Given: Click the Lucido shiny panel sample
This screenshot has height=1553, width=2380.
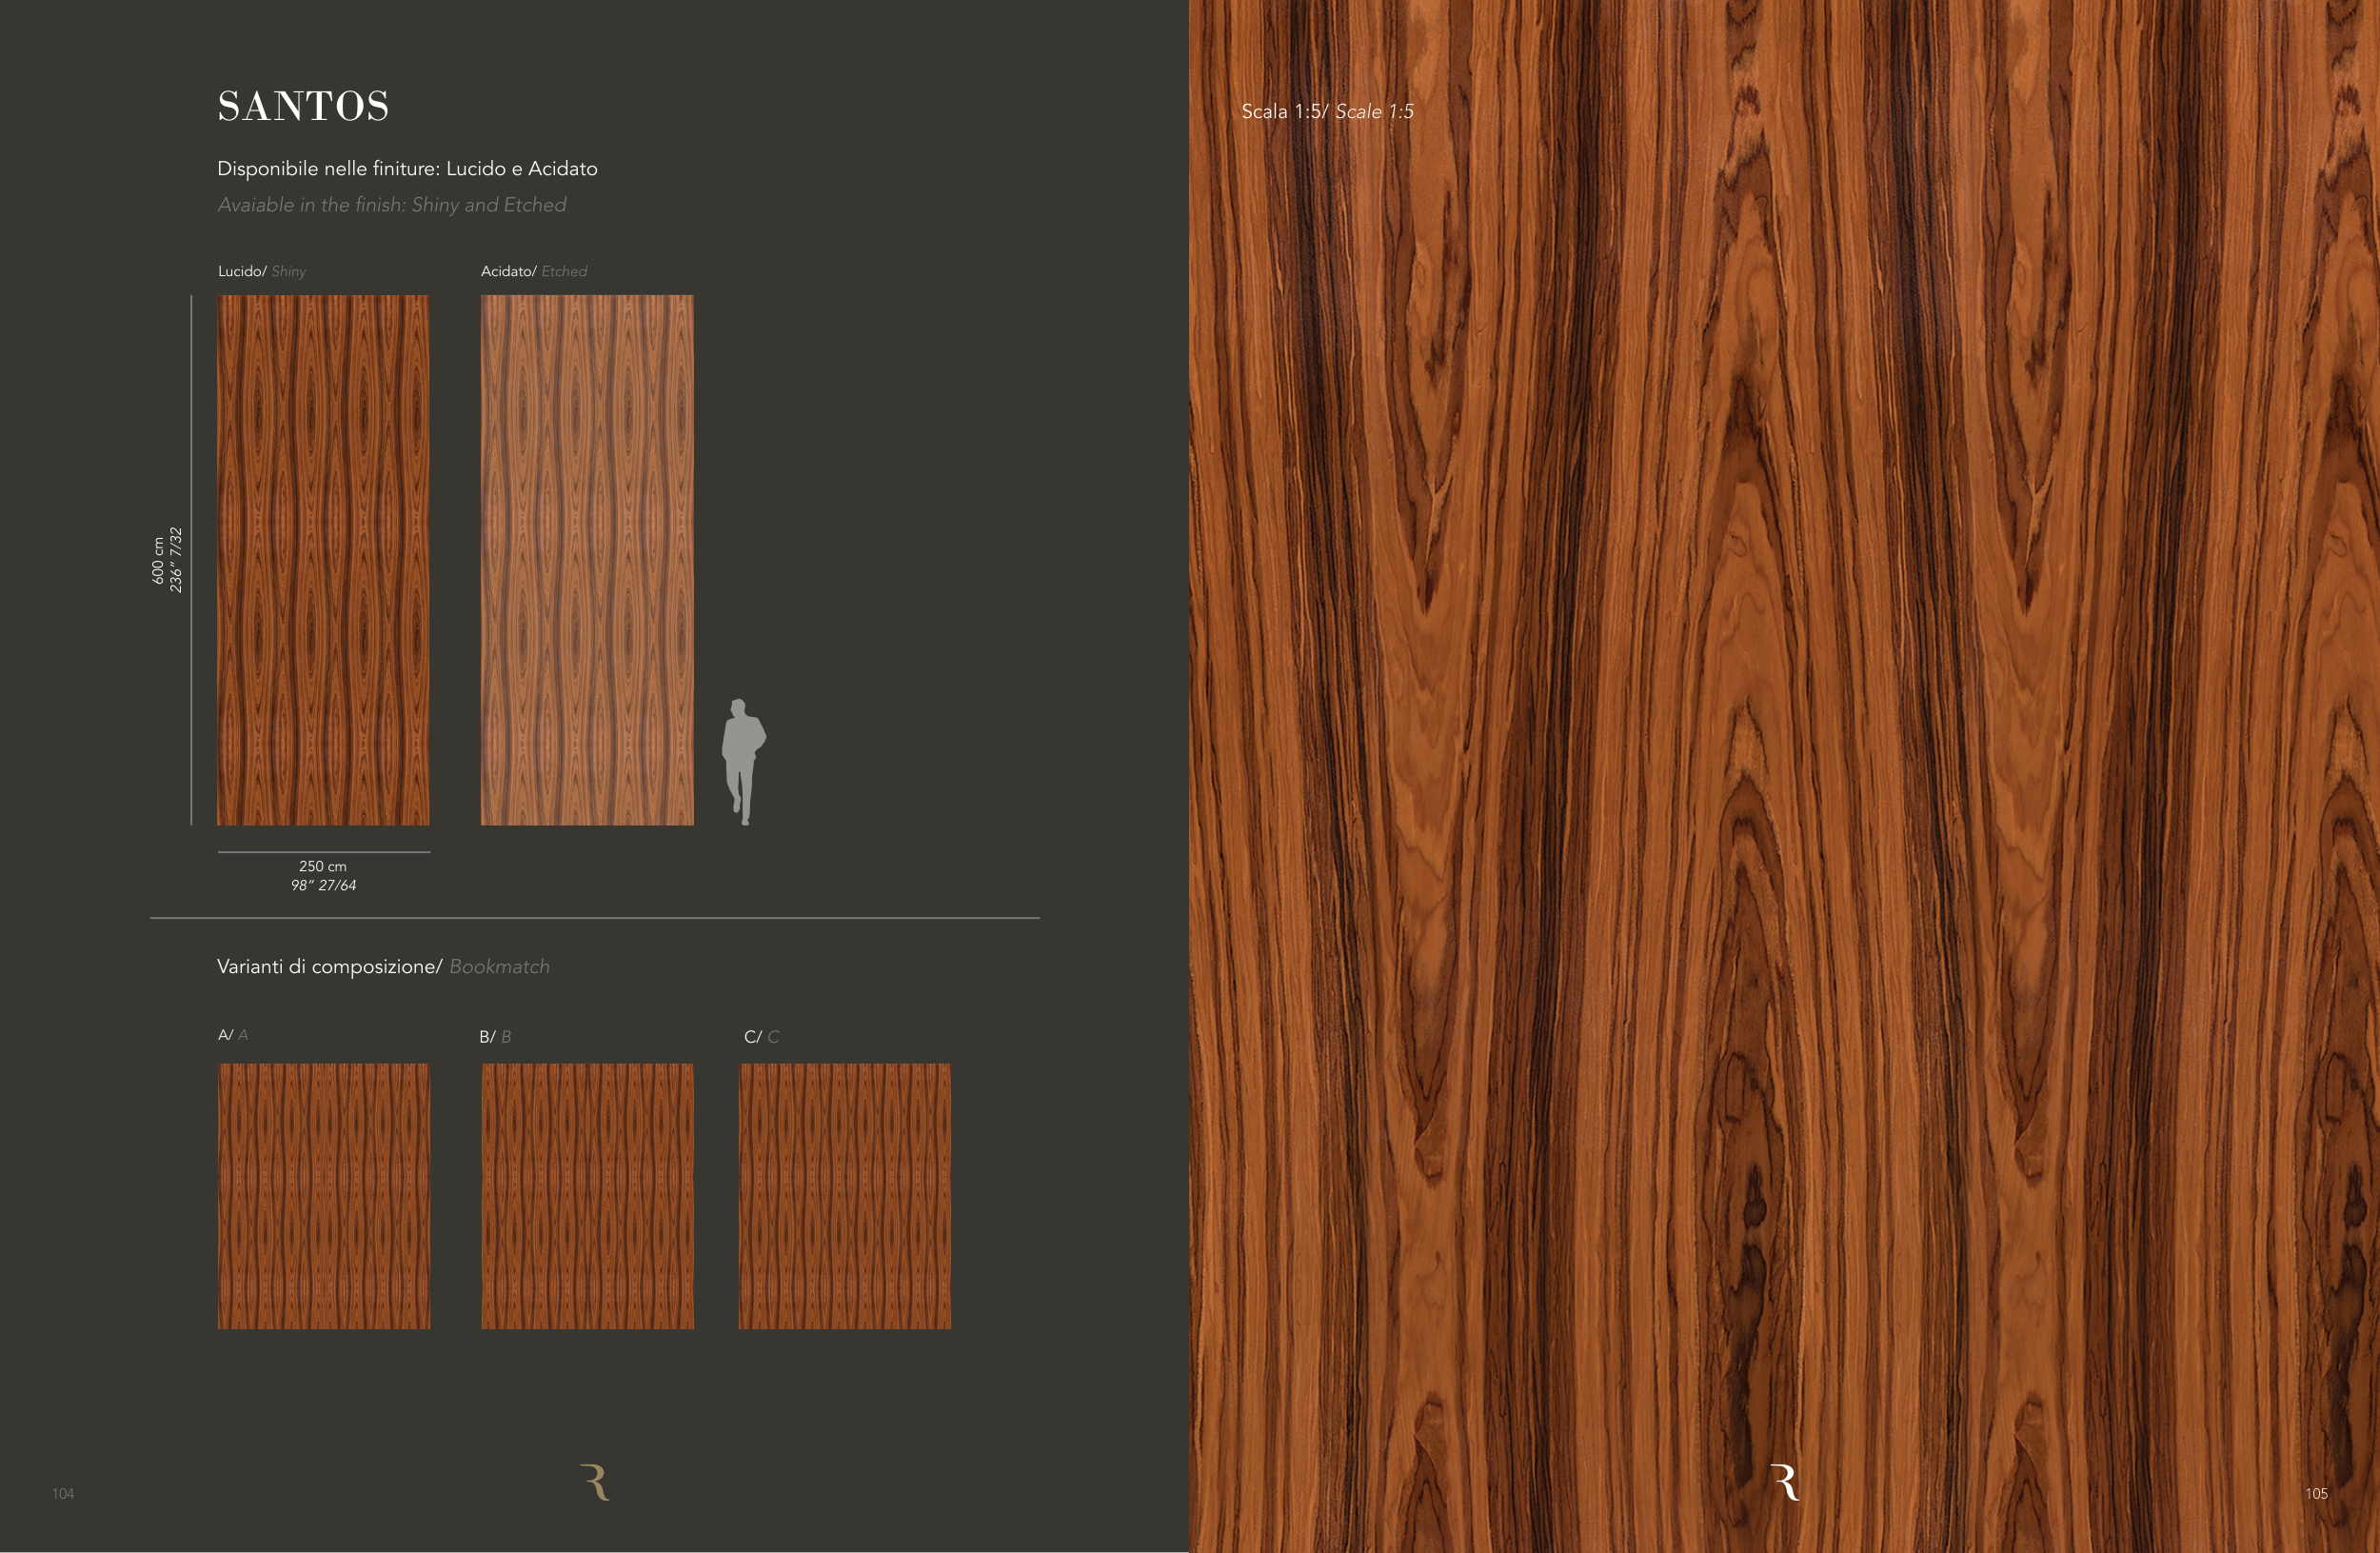Looking at the screenshot, I should 323,560.
